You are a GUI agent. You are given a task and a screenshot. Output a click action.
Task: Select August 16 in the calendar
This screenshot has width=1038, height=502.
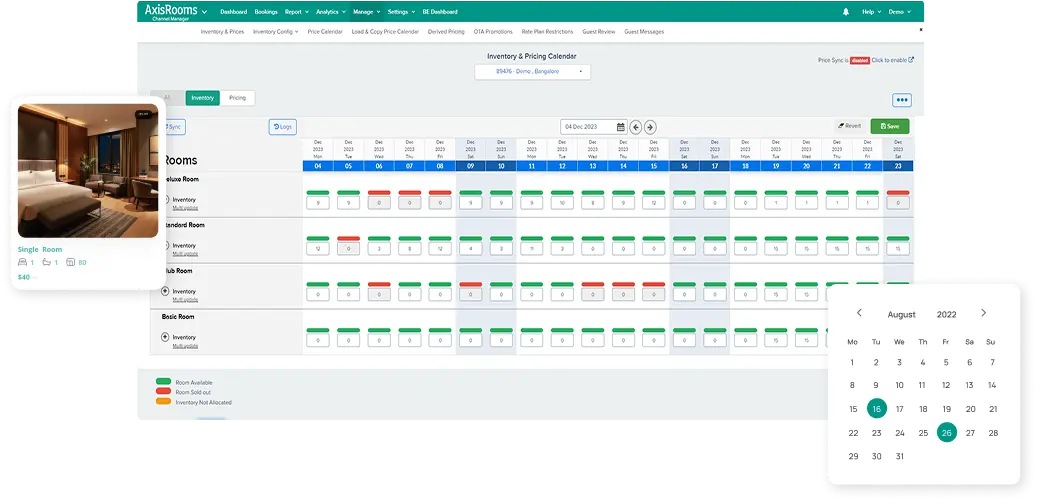(876, 409)
